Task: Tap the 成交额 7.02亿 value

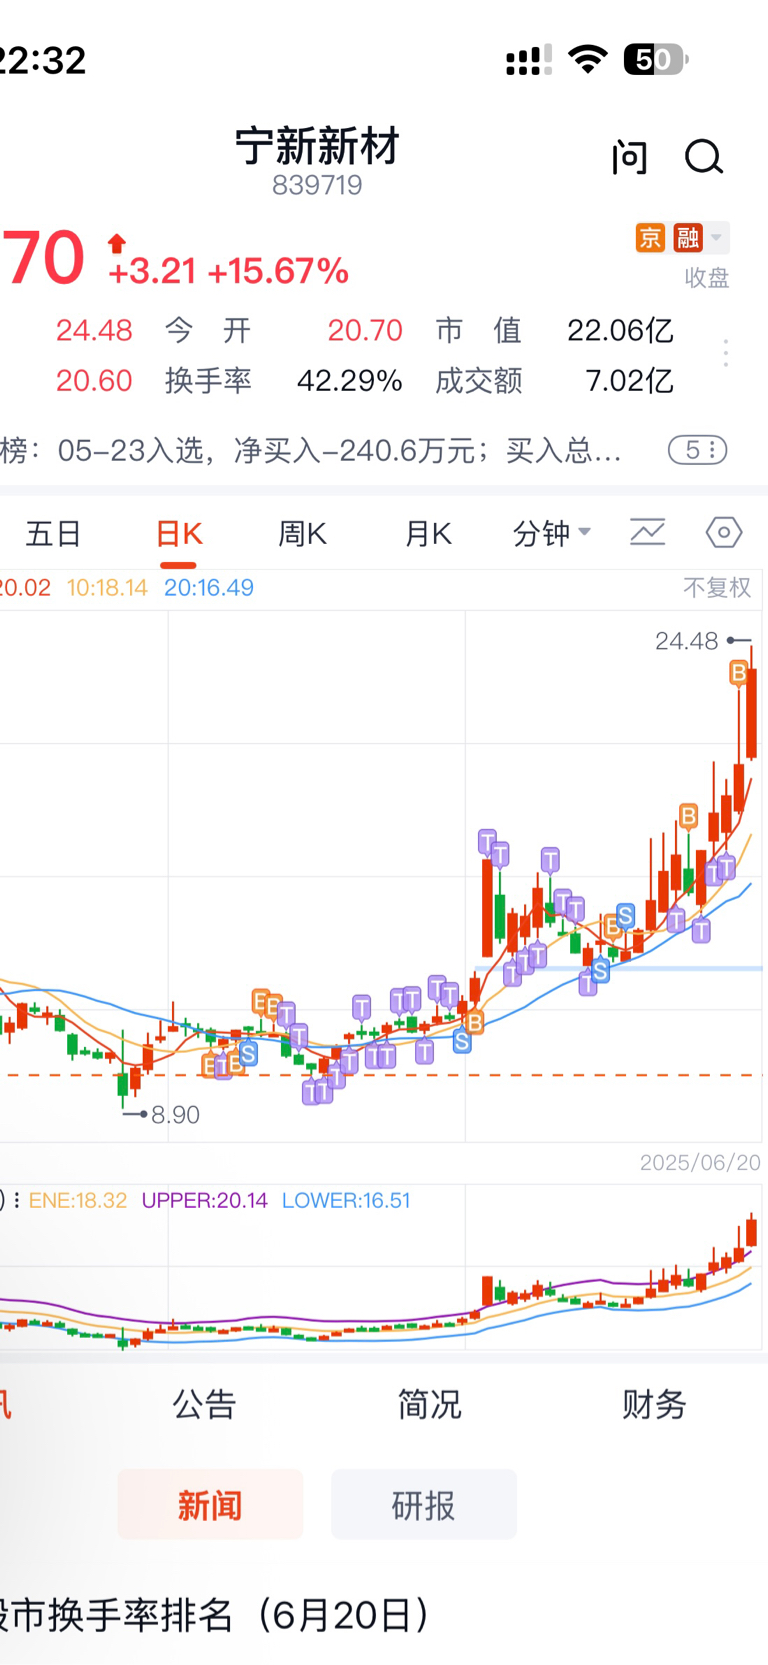Action: click(629, 381)
